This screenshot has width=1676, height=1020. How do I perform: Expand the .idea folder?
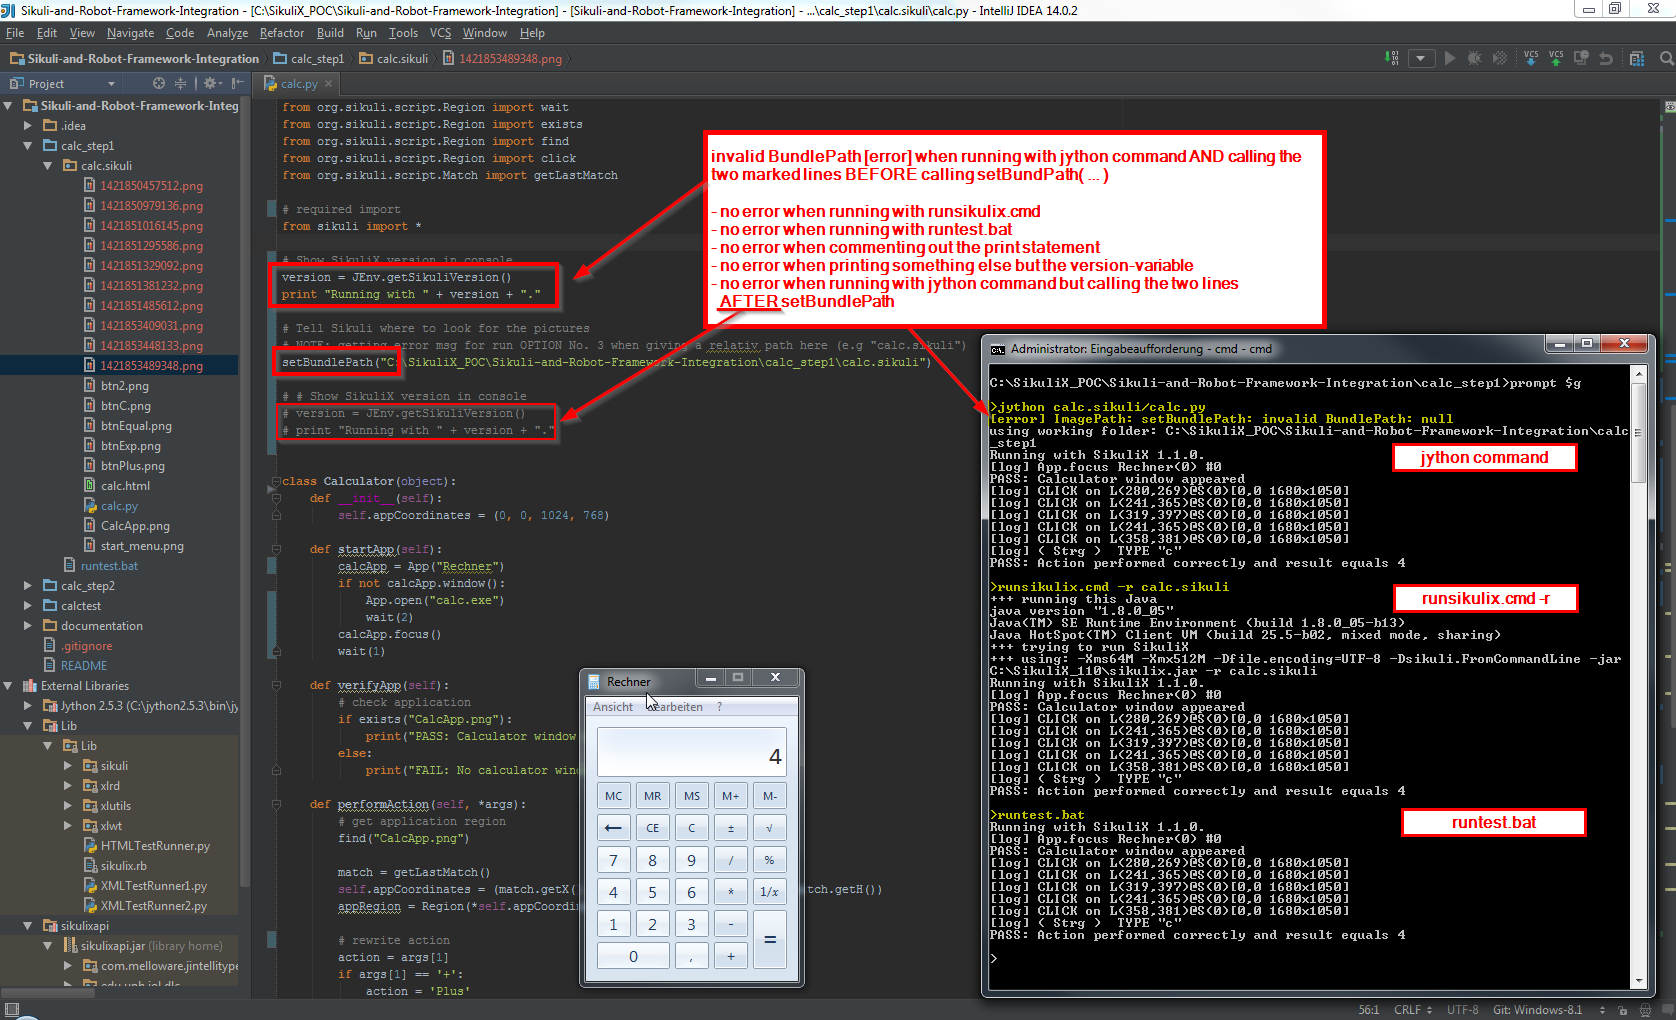click(28, 126)
